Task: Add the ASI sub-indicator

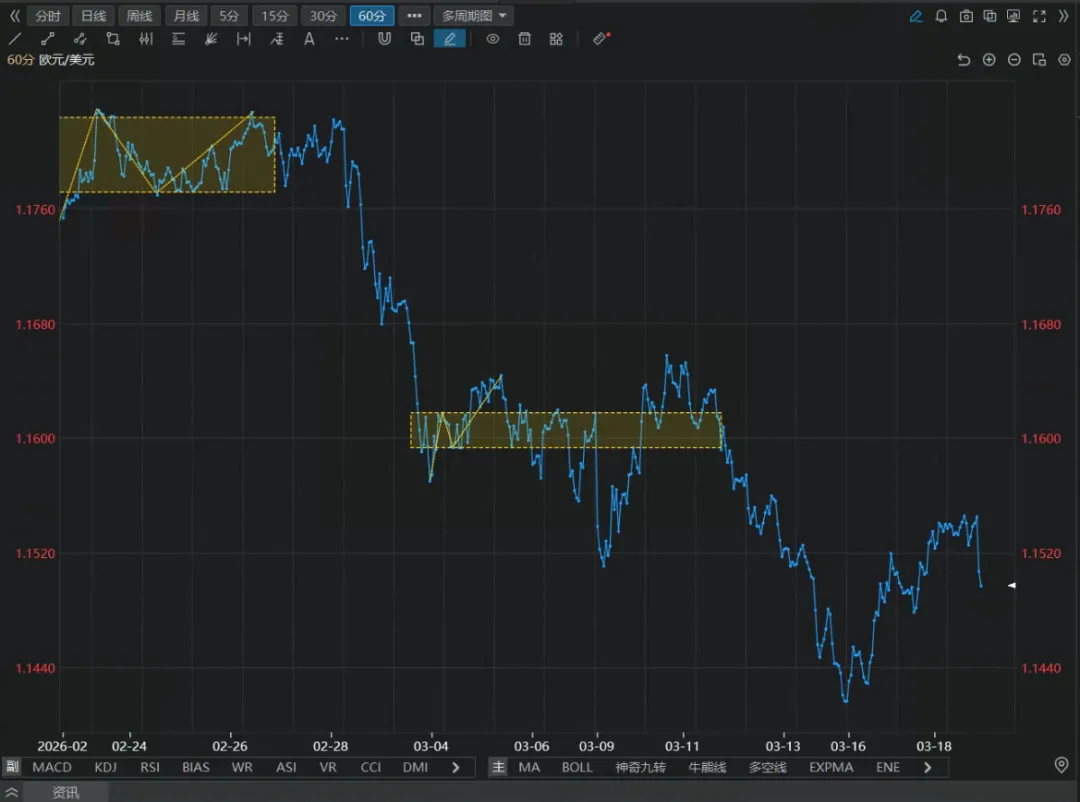Action: (286, 767)
